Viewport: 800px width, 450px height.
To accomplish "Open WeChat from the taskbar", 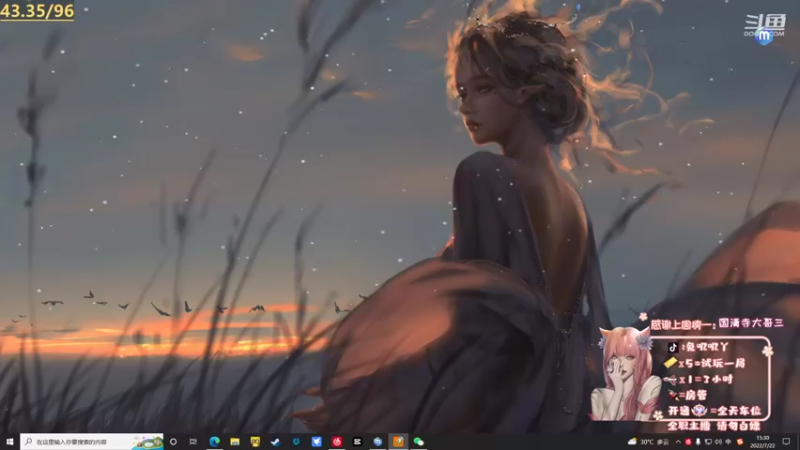I will (418, 442).
